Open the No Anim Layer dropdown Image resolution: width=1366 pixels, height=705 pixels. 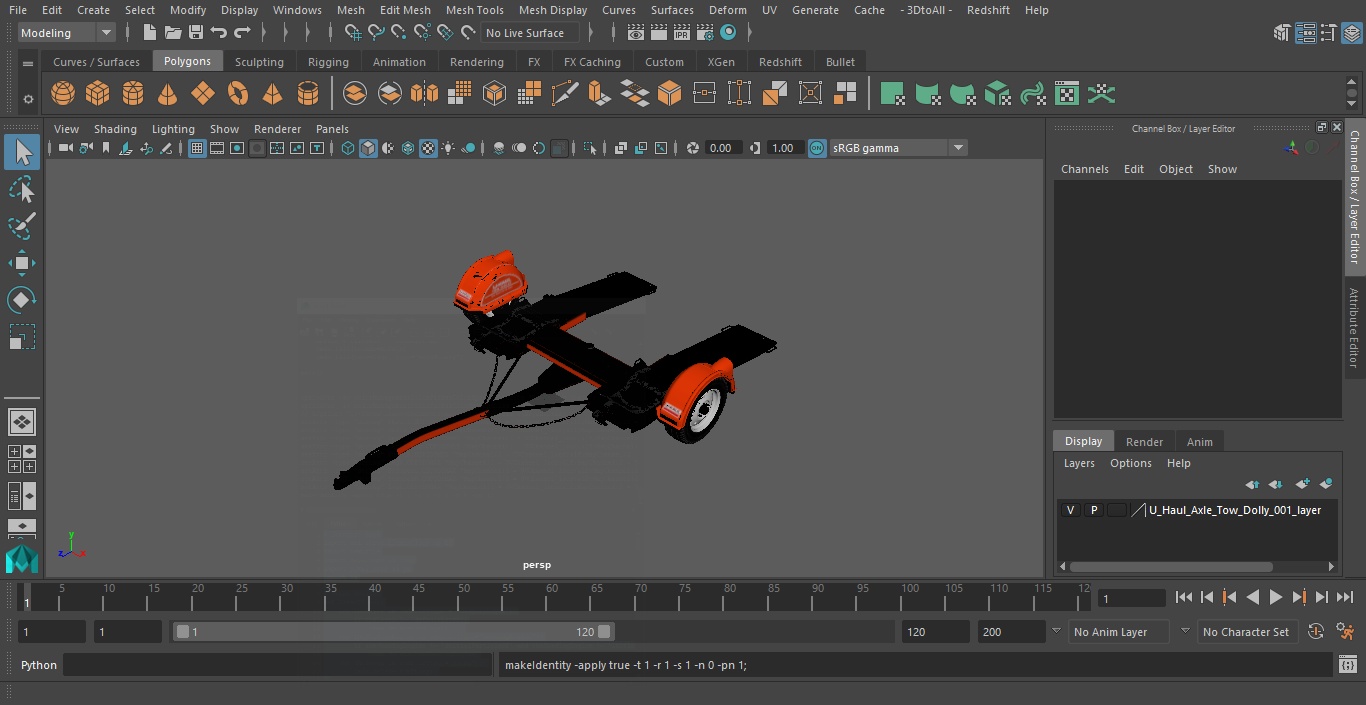(1119, 632)
